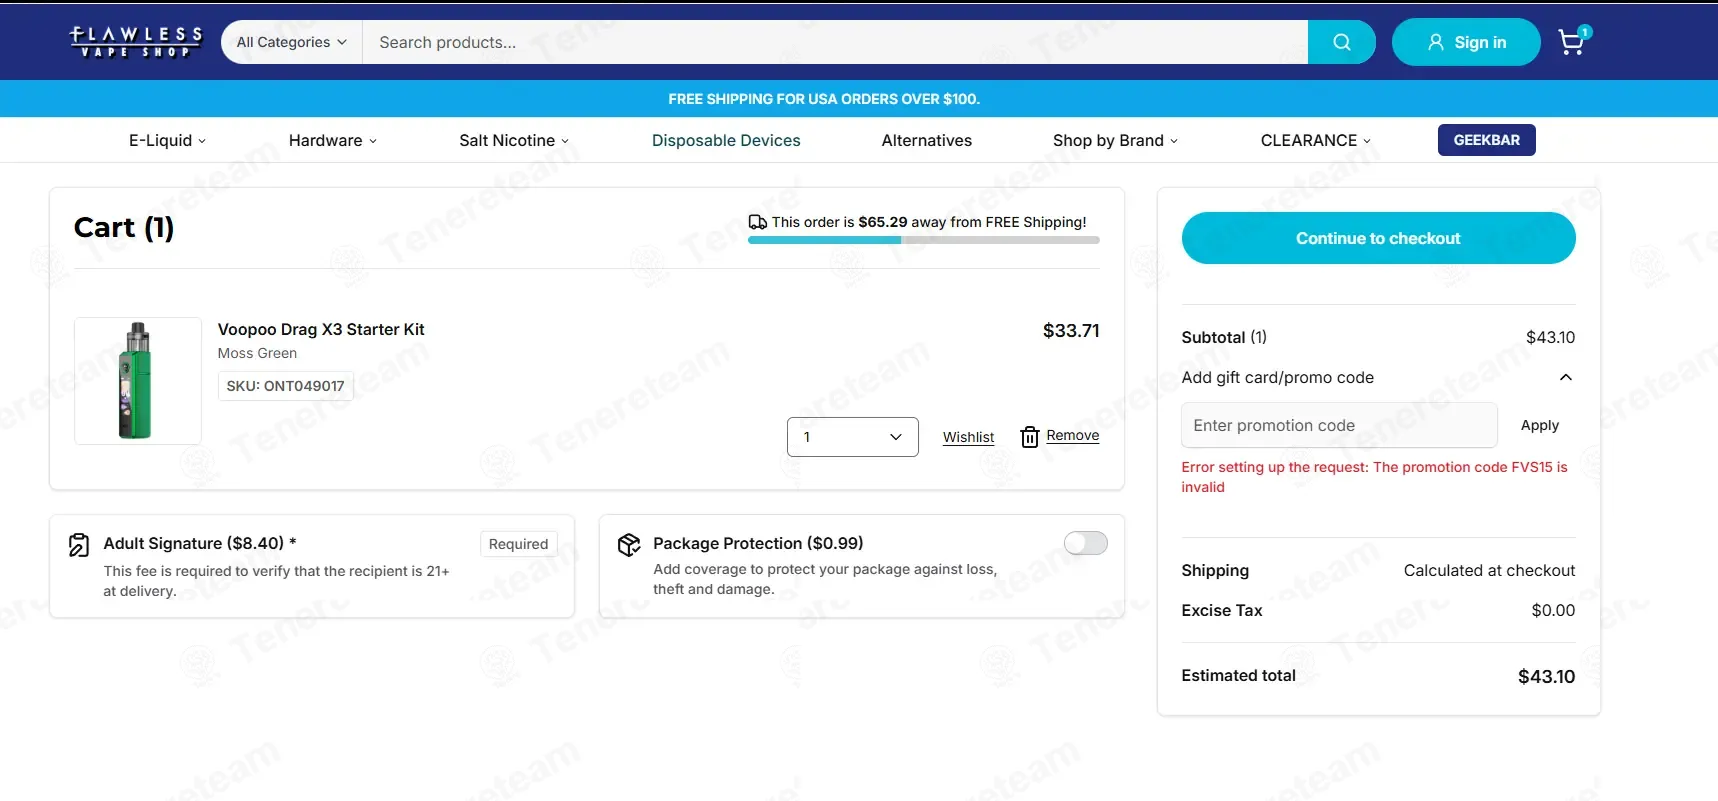1718x801 pixels.
Task: Click the trash icon for Voopoo item
Action: [1030, 437]
